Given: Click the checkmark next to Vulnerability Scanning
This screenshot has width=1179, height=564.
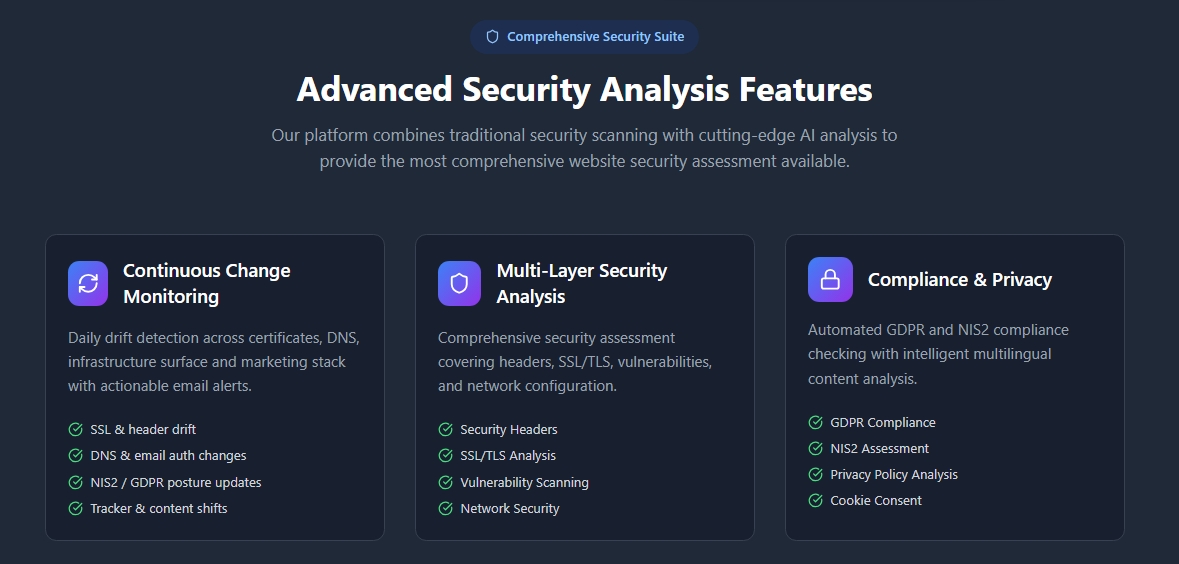Looking at the screenshot, I should point(446,483).
